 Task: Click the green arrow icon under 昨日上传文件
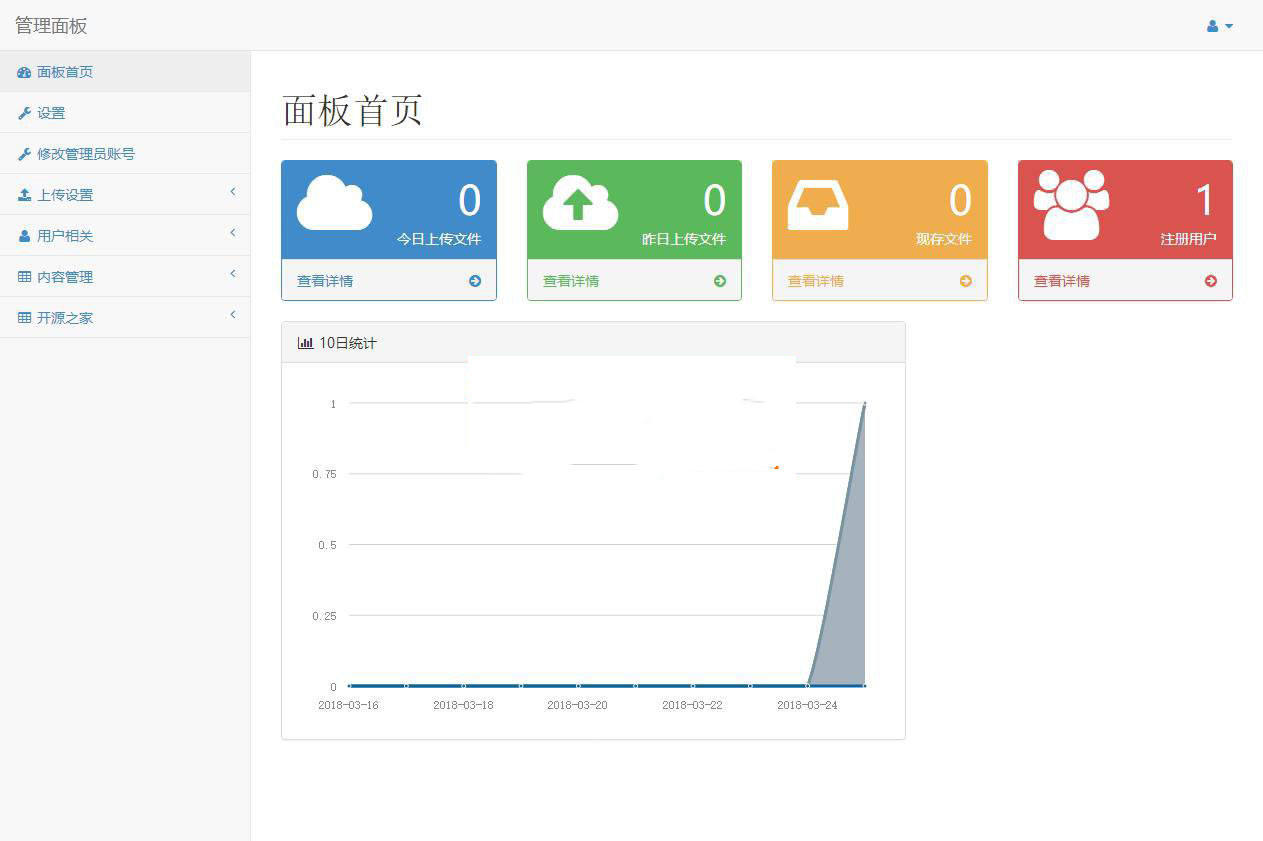pos(720,281)
